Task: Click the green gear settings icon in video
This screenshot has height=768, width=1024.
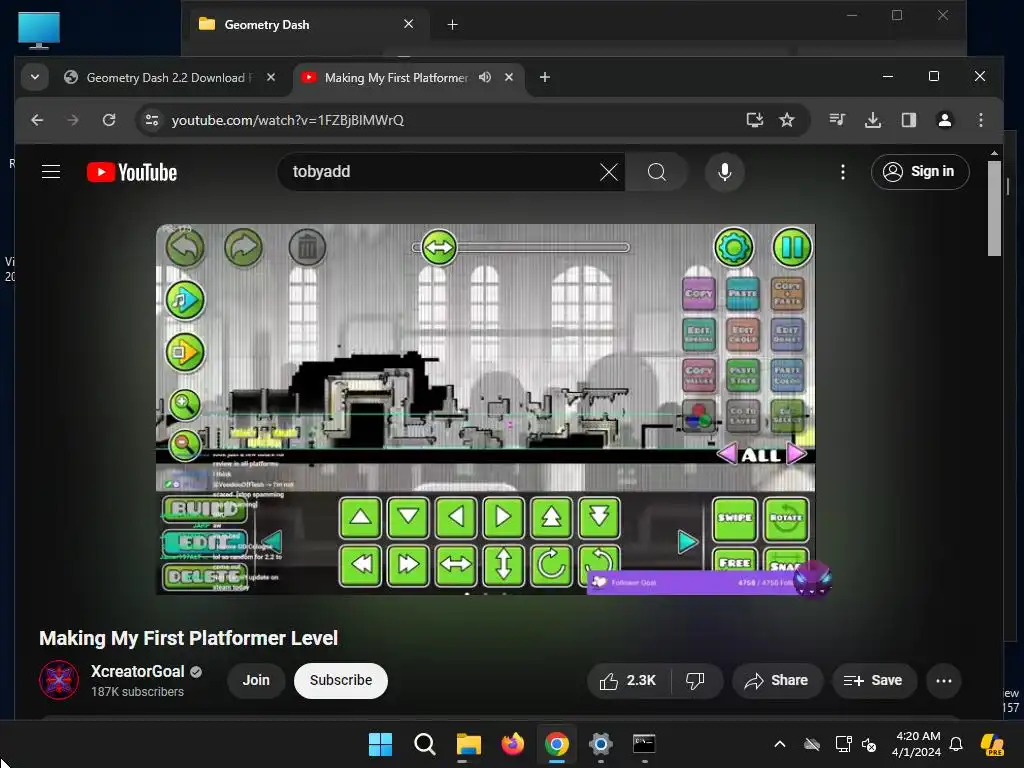Action: (x=733, y=248)
